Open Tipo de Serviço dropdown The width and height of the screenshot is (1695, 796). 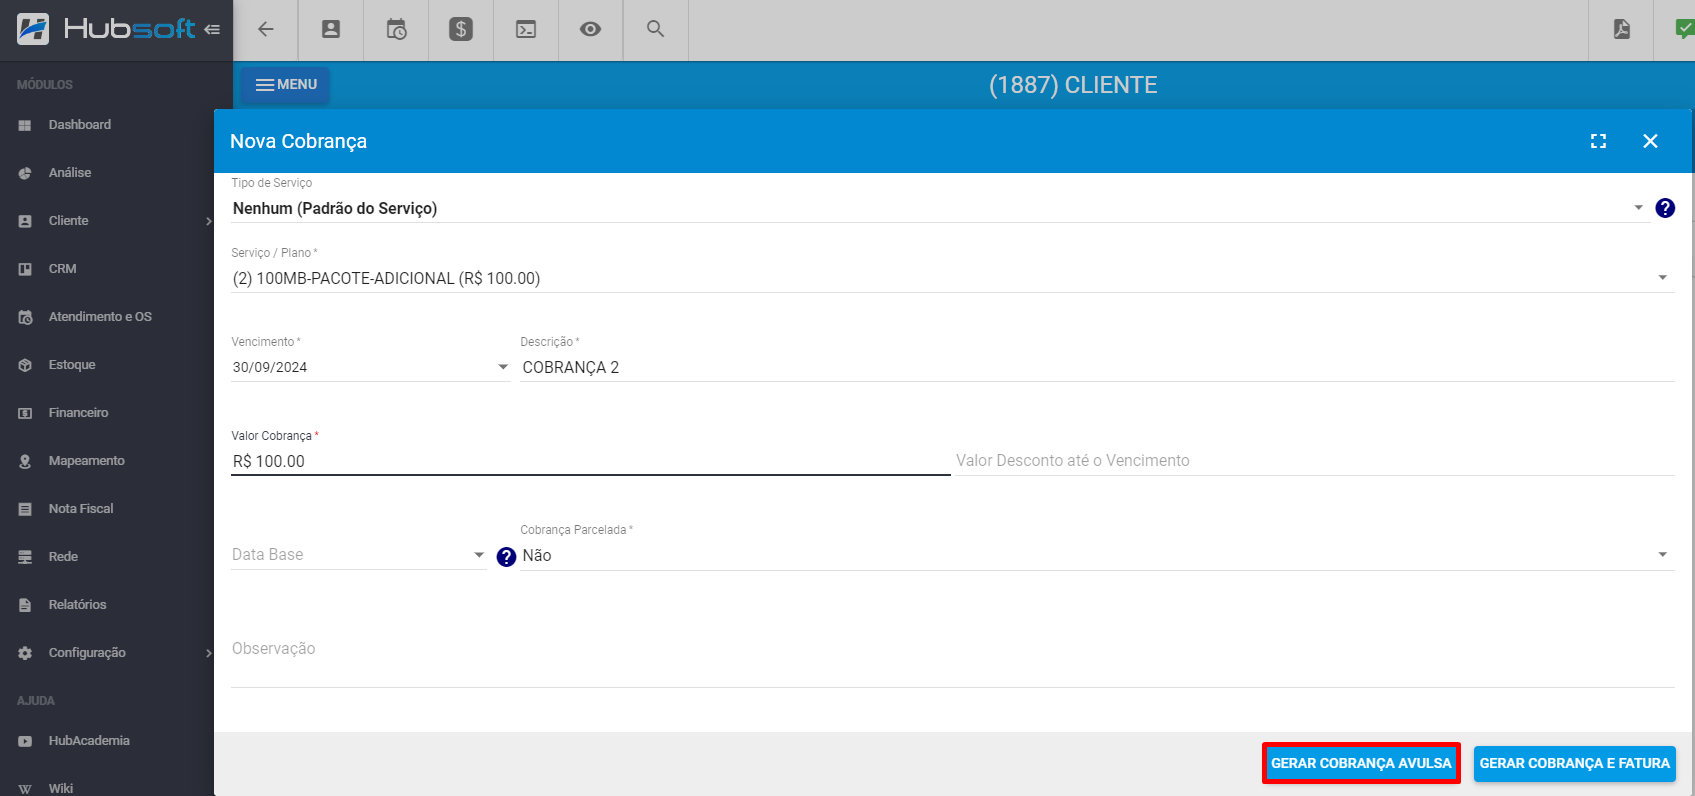coord(939,208)
